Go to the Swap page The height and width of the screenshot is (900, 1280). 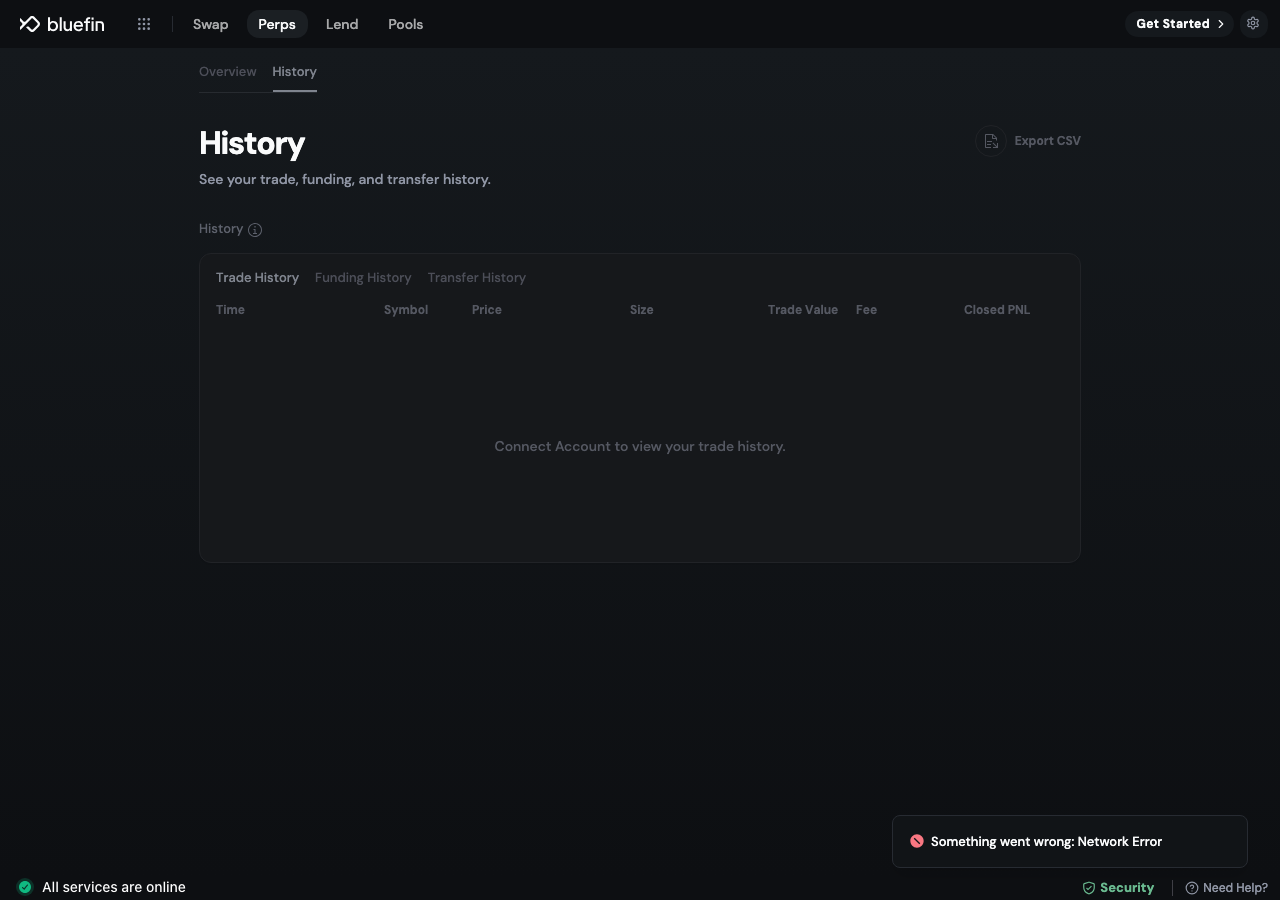point(210,24)
